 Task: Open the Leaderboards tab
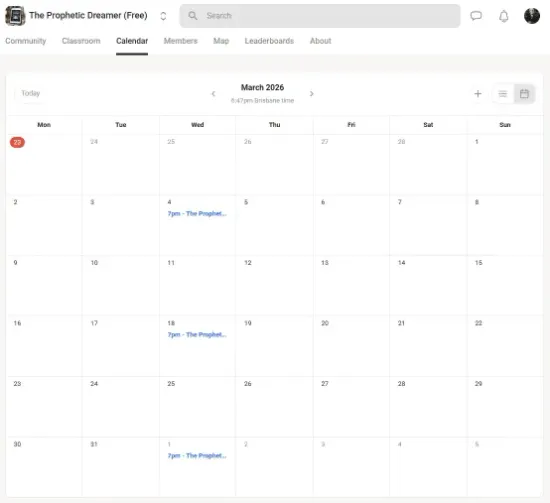(269, 41)
